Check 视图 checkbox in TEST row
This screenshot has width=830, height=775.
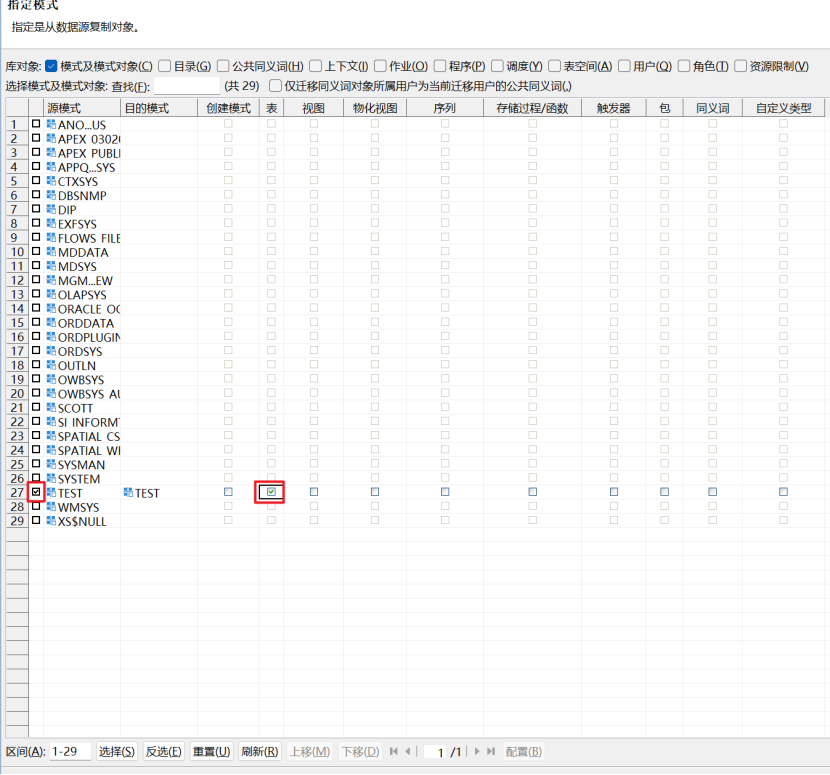pos(314,492)
